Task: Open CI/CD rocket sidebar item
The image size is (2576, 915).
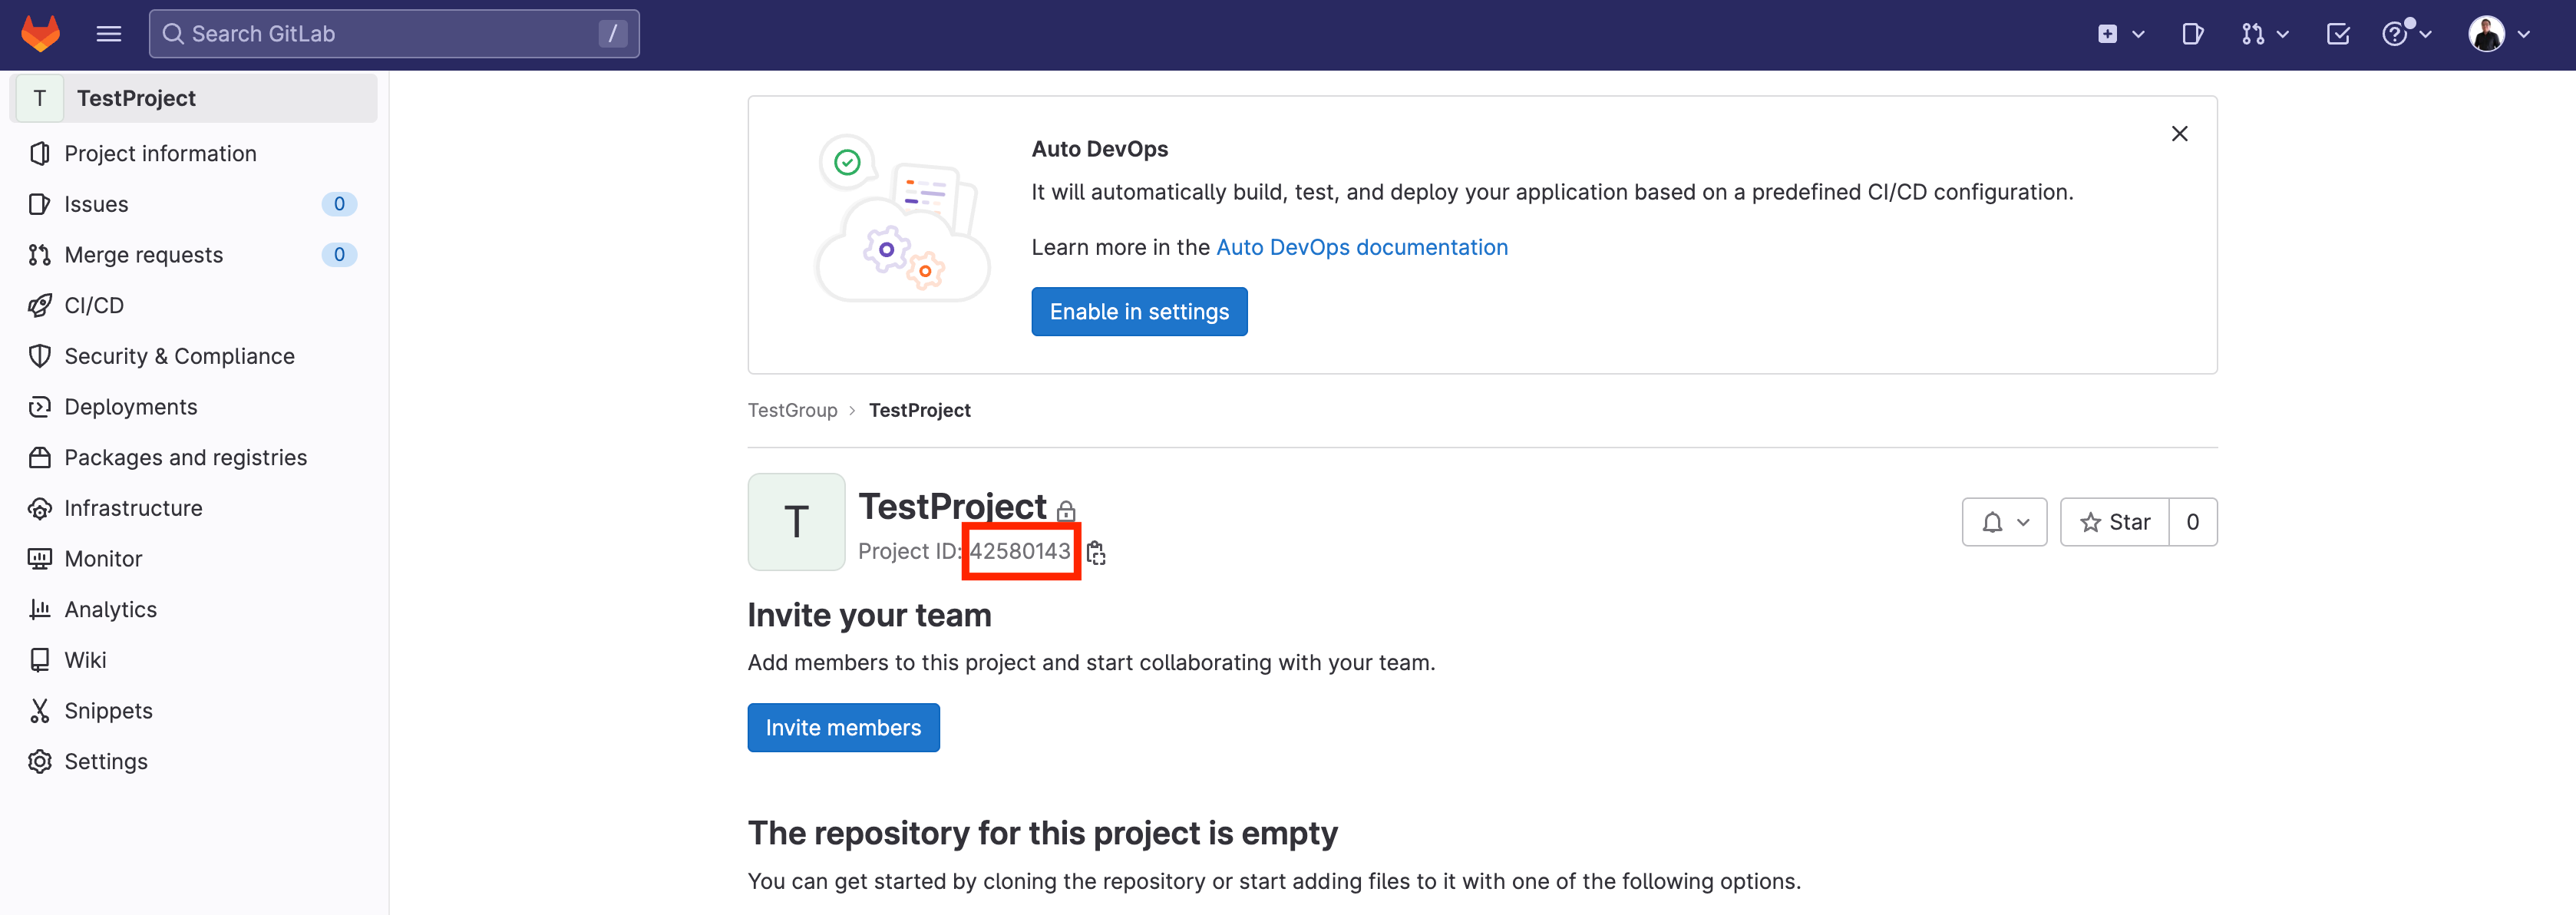Action: (94, 305)
